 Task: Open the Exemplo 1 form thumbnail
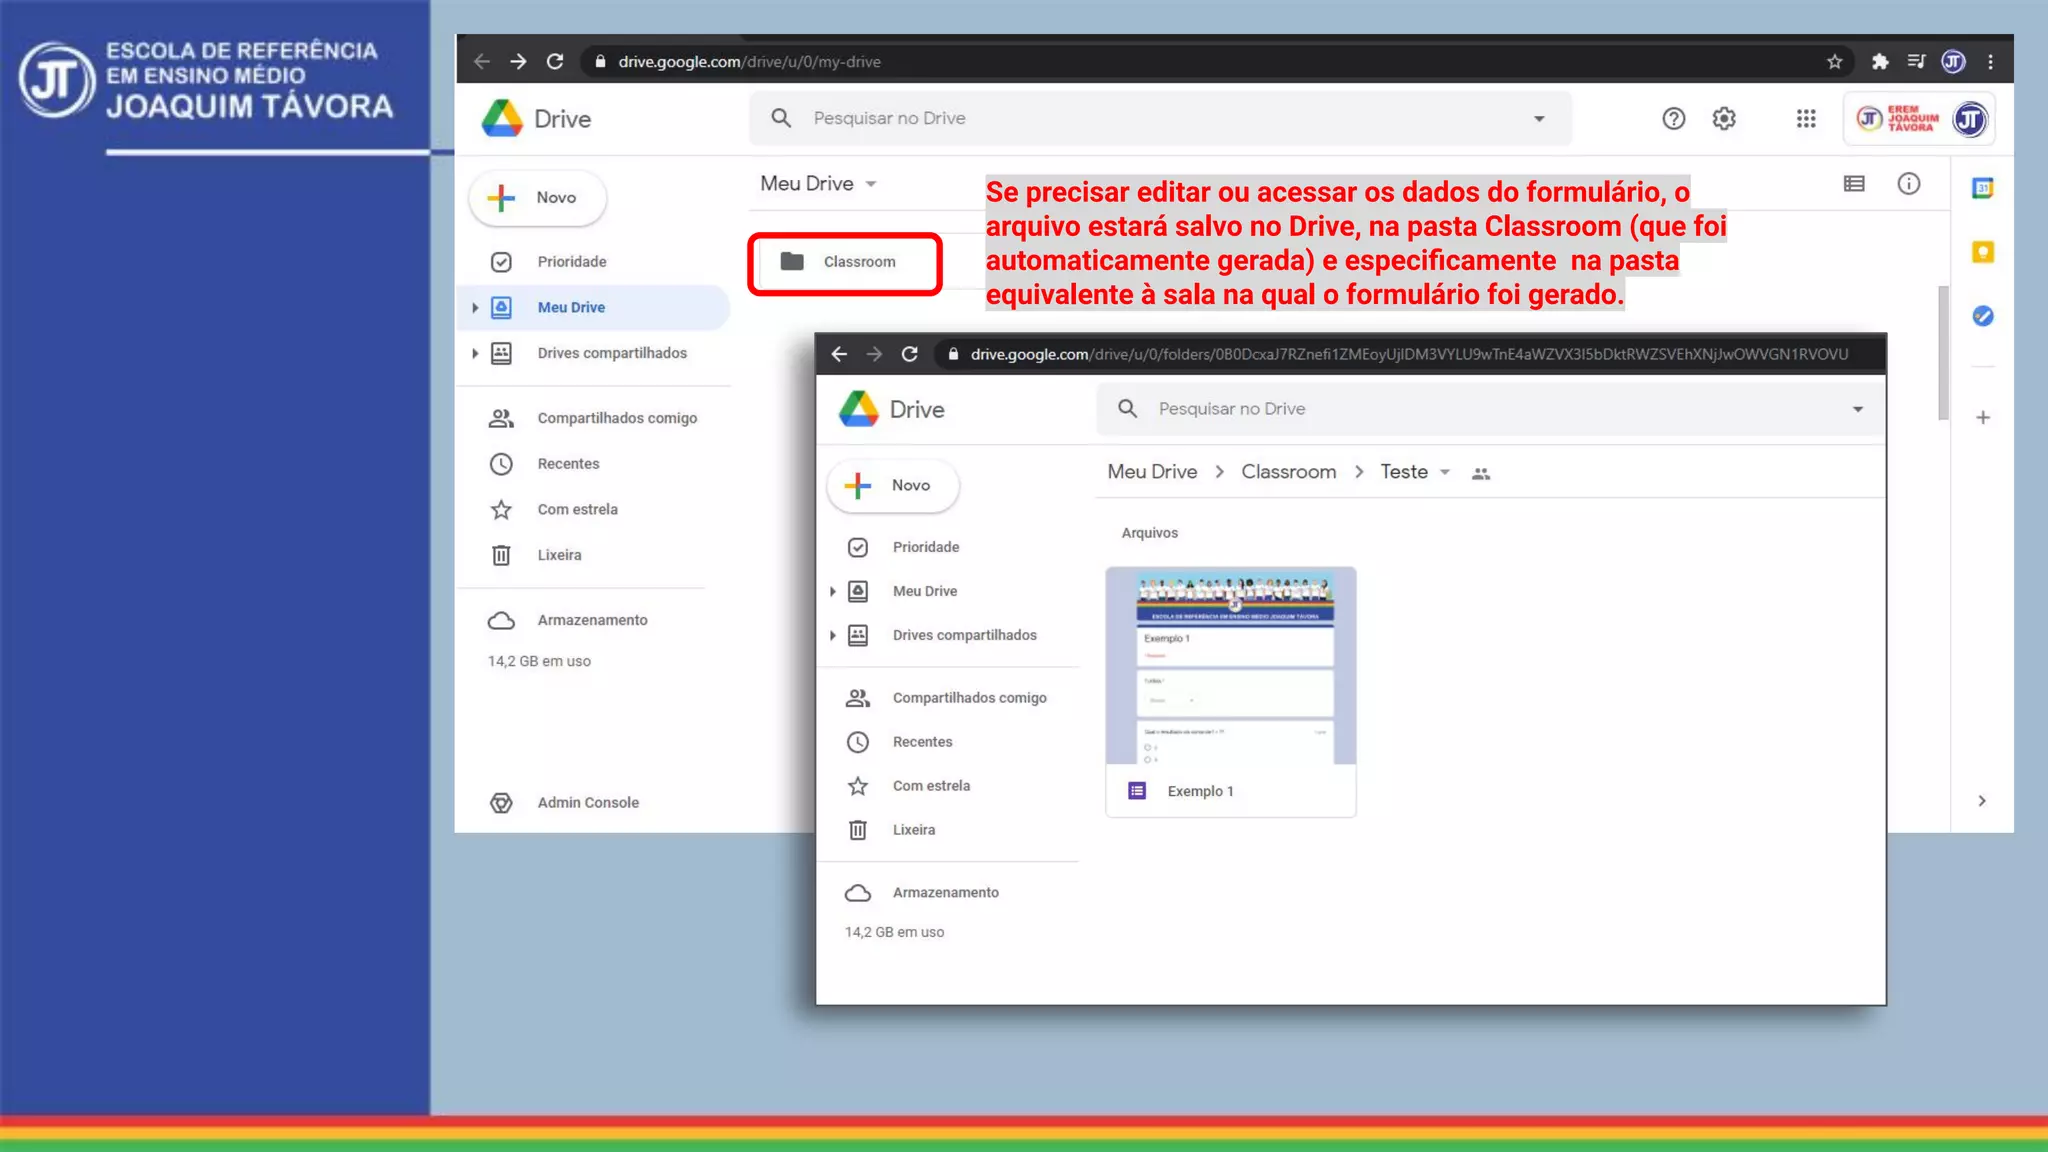pos(1231,666)
